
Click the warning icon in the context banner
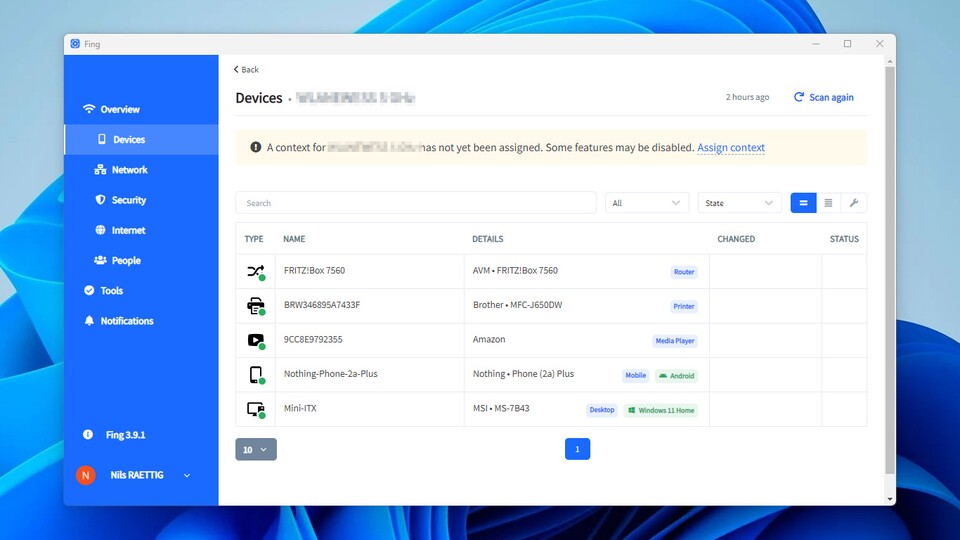(x=256, y=147)
